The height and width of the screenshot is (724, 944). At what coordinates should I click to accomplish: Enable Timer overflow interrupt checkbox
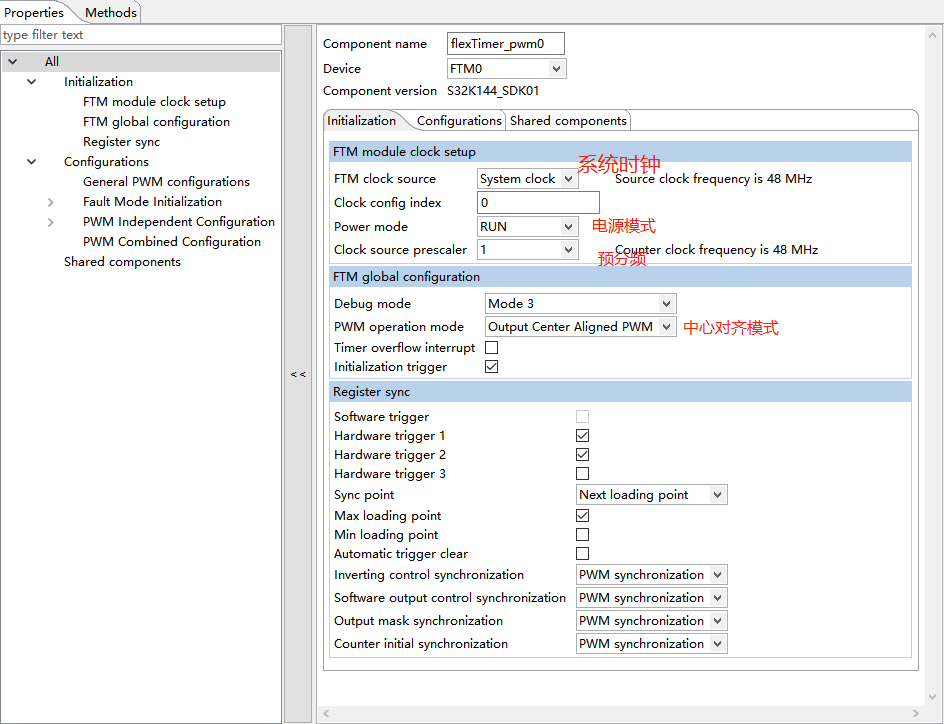491,347
